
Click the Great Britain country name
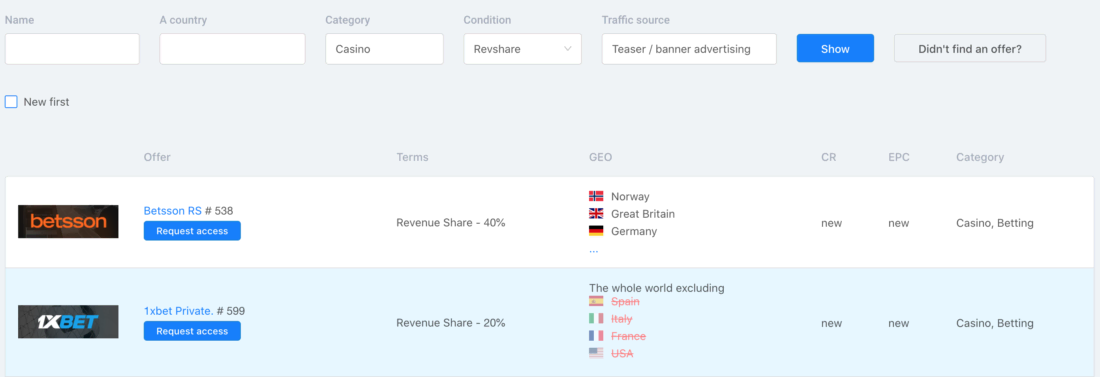coord(643,214)
